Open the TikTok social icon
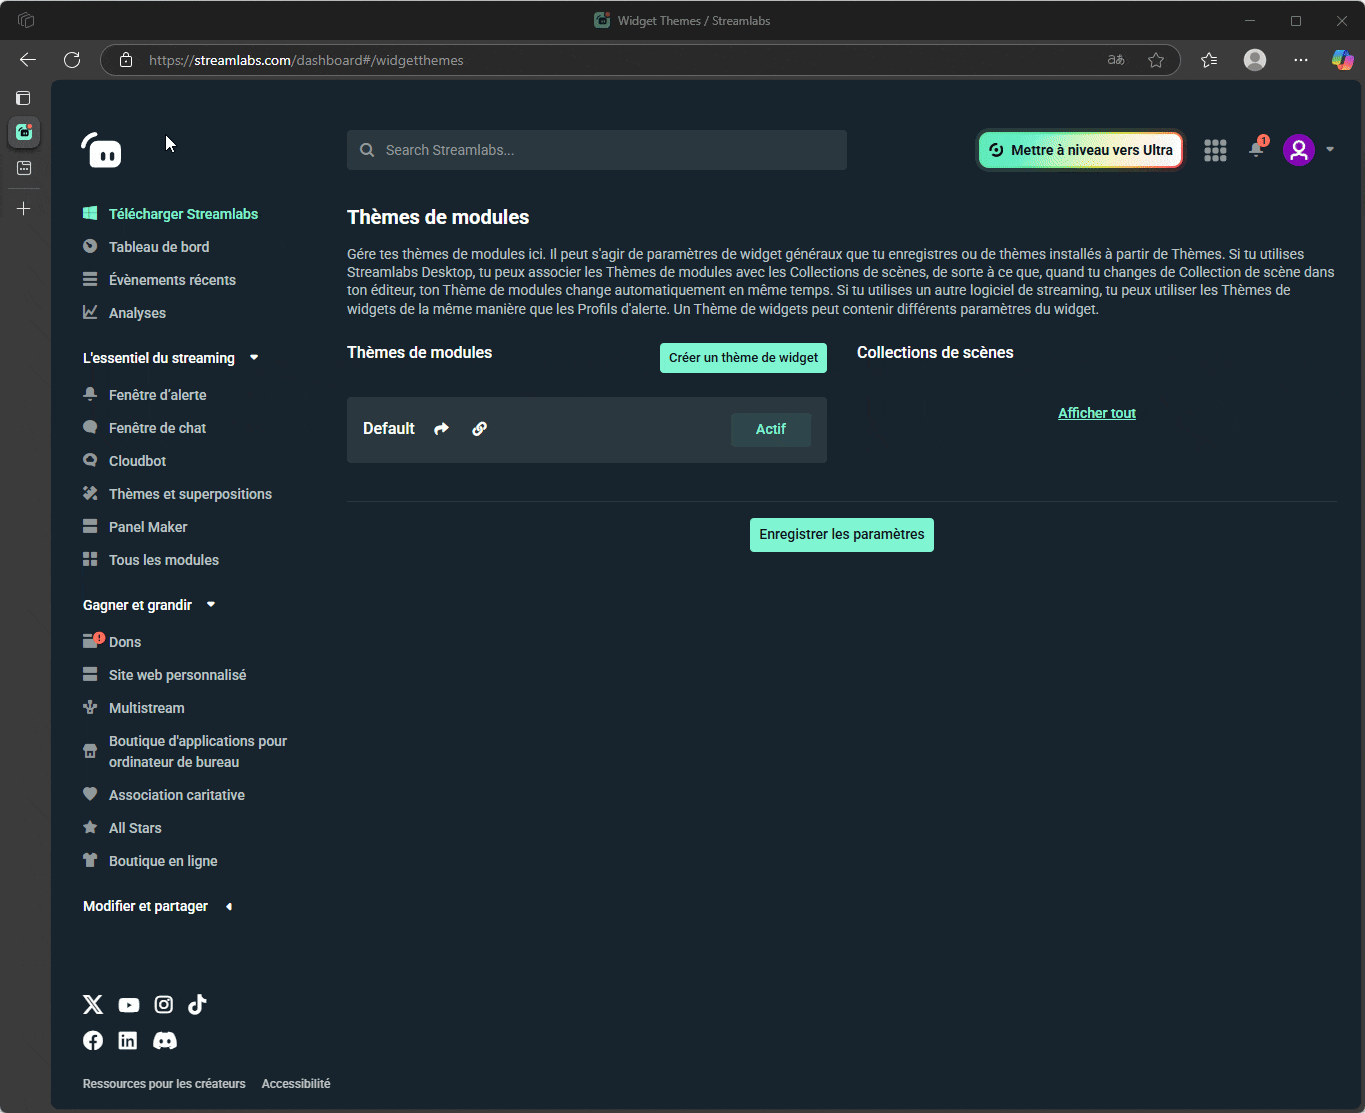This screenshot has width=1365, height=1113. (197, 1005)
